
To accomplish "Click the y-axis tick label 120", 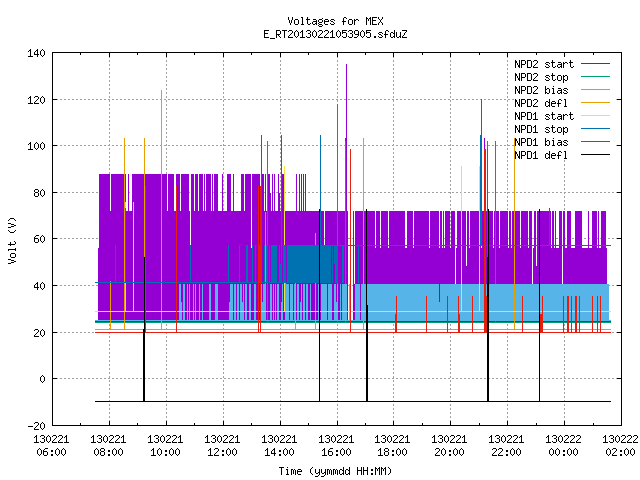I will (x=36, y=100).
